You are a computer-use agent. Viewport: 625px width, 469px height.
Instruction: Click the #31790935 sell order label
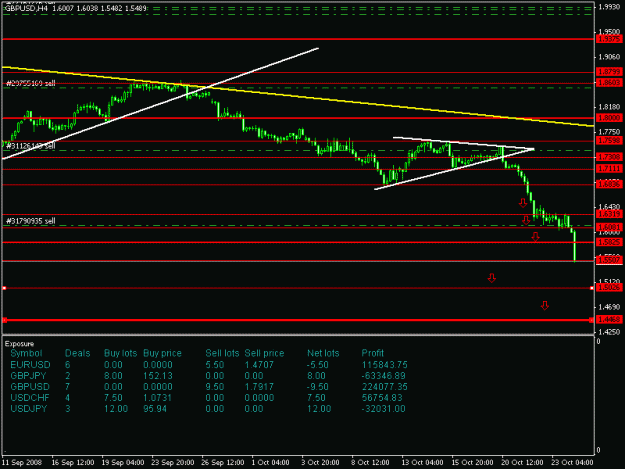[x=31, y=221]
